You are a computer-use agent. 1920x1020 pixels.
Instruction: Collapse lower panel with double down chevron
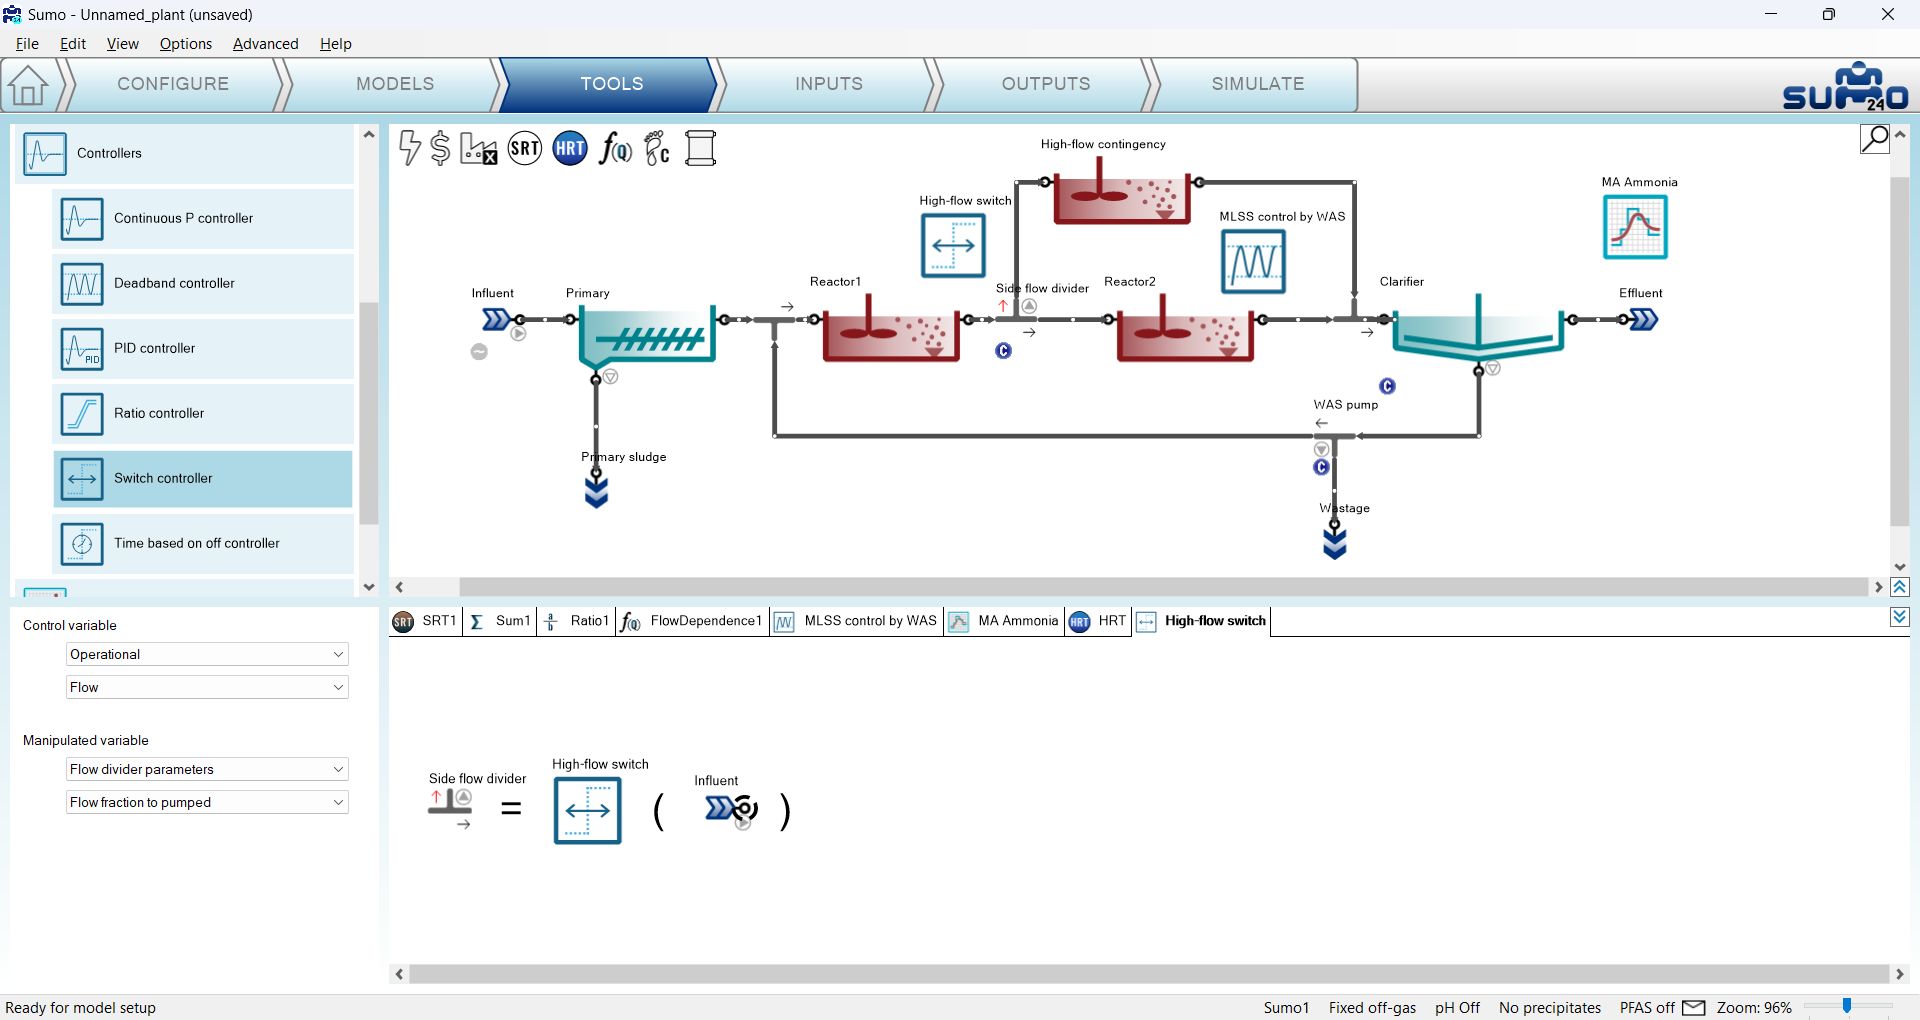(1900, 617)
